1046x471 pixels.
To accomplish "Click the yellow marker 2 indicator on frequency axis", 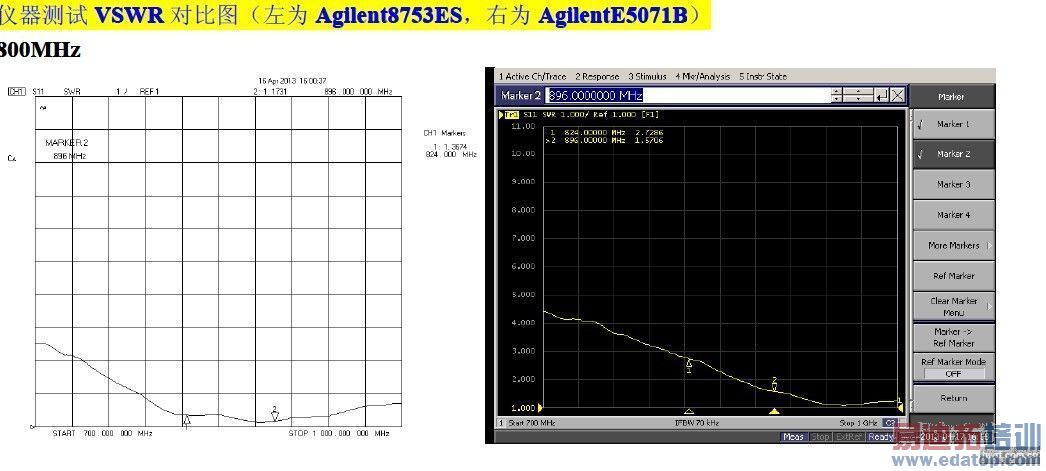I will pyautogui.click(x=774, y=411).
